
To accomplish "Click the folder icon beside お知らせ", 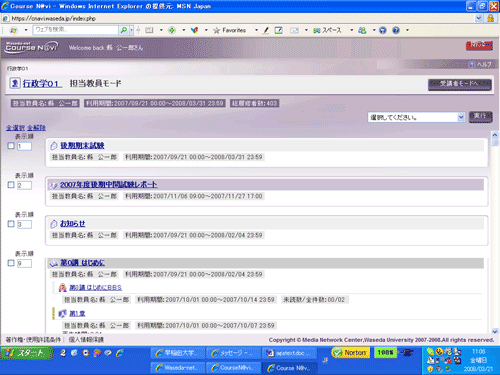I will (54, 224).
